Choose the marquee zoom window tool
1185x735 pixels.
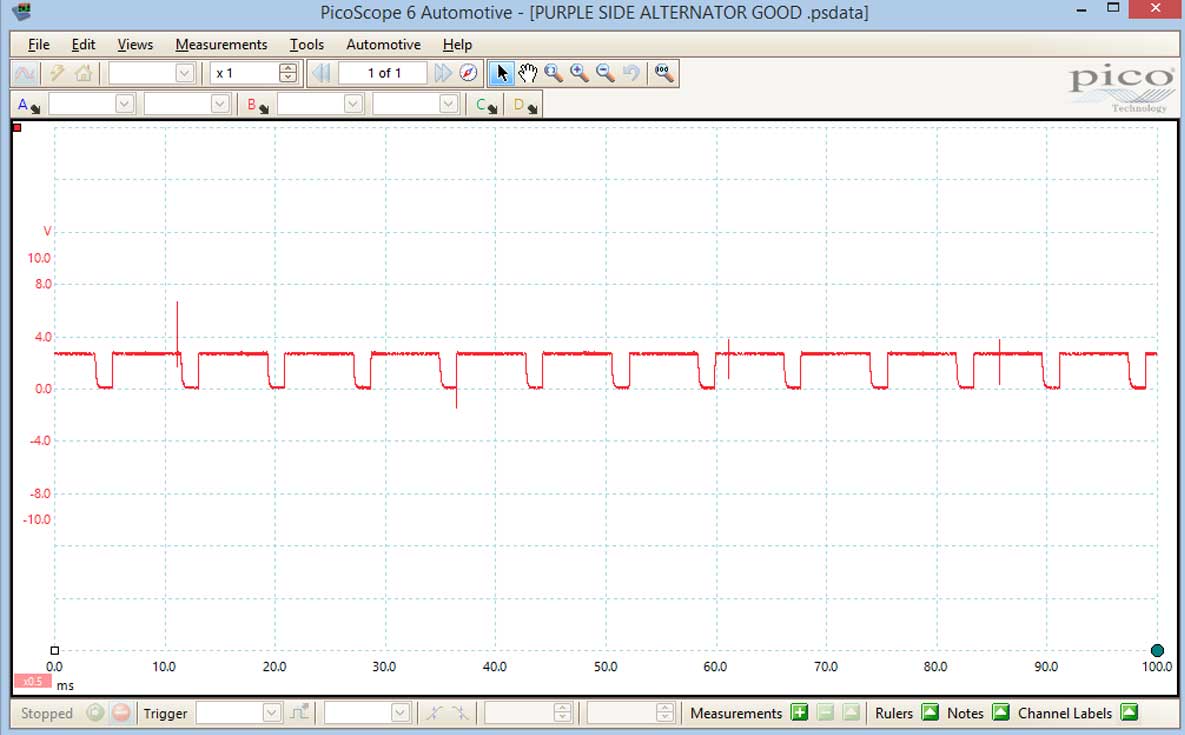coord(553,73)
